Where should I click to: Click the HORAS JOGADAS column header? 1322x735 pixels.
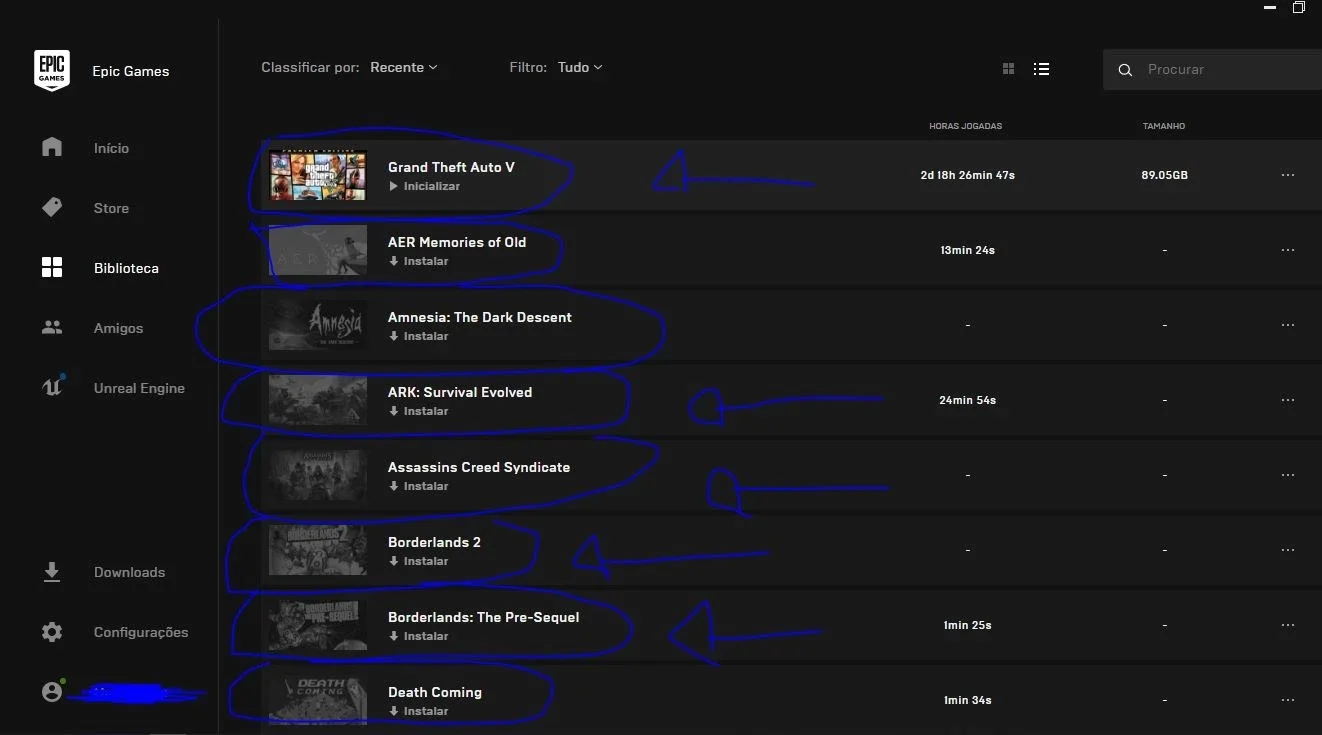(965, 126)
